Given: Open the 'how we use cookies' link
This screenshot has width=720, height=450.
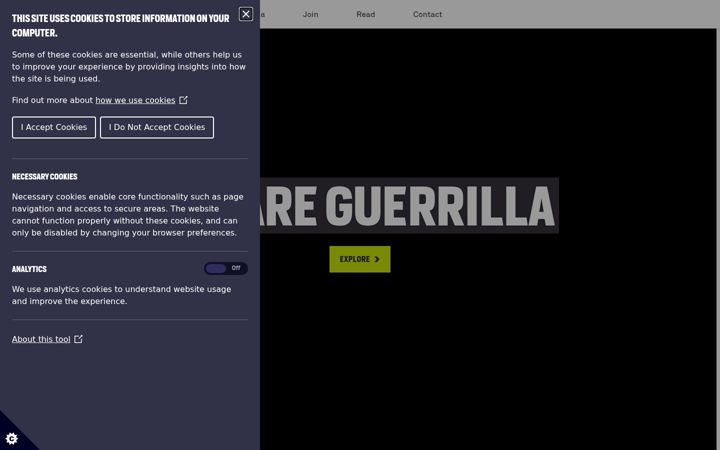Looking at the screenshot, I should coord(135,100).
